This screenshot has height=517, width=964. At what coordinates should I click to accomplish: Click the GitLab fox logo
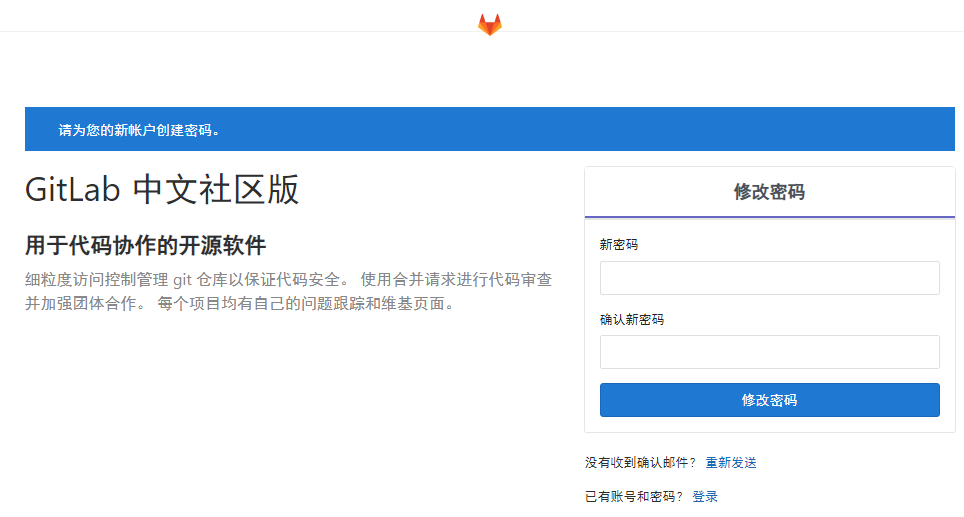[x=490, y=25]
